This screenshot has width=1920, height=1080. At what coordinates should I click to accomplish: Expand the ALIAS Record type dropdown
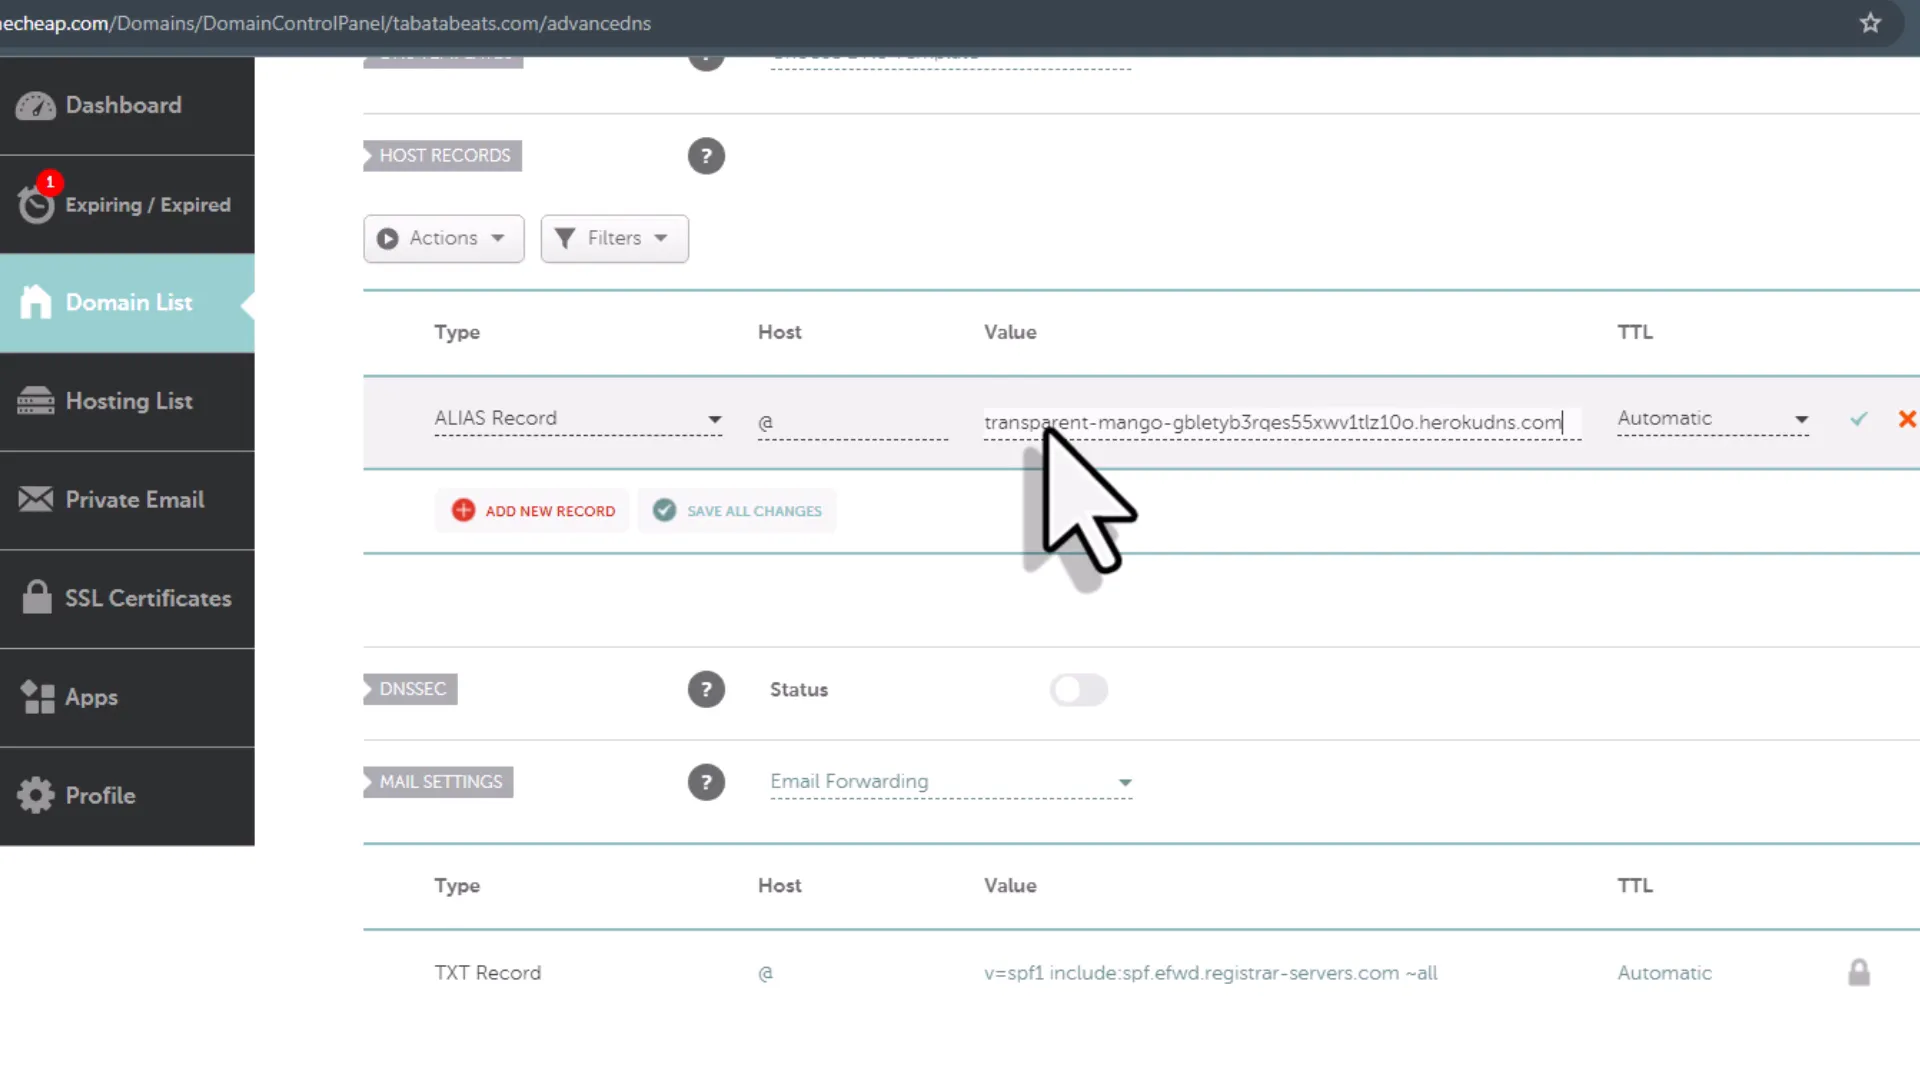pos(580,419)
